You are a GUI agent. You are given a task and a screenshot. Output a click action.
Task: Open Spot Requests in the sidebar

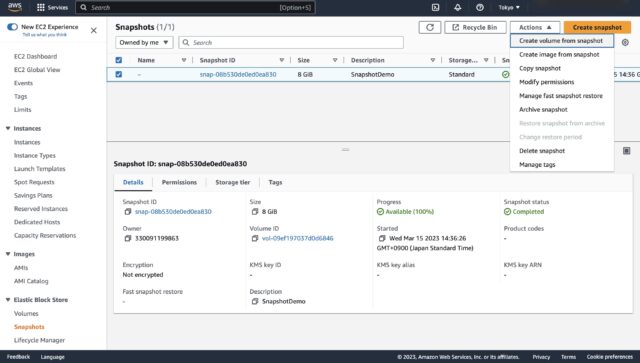click(34, 182)
